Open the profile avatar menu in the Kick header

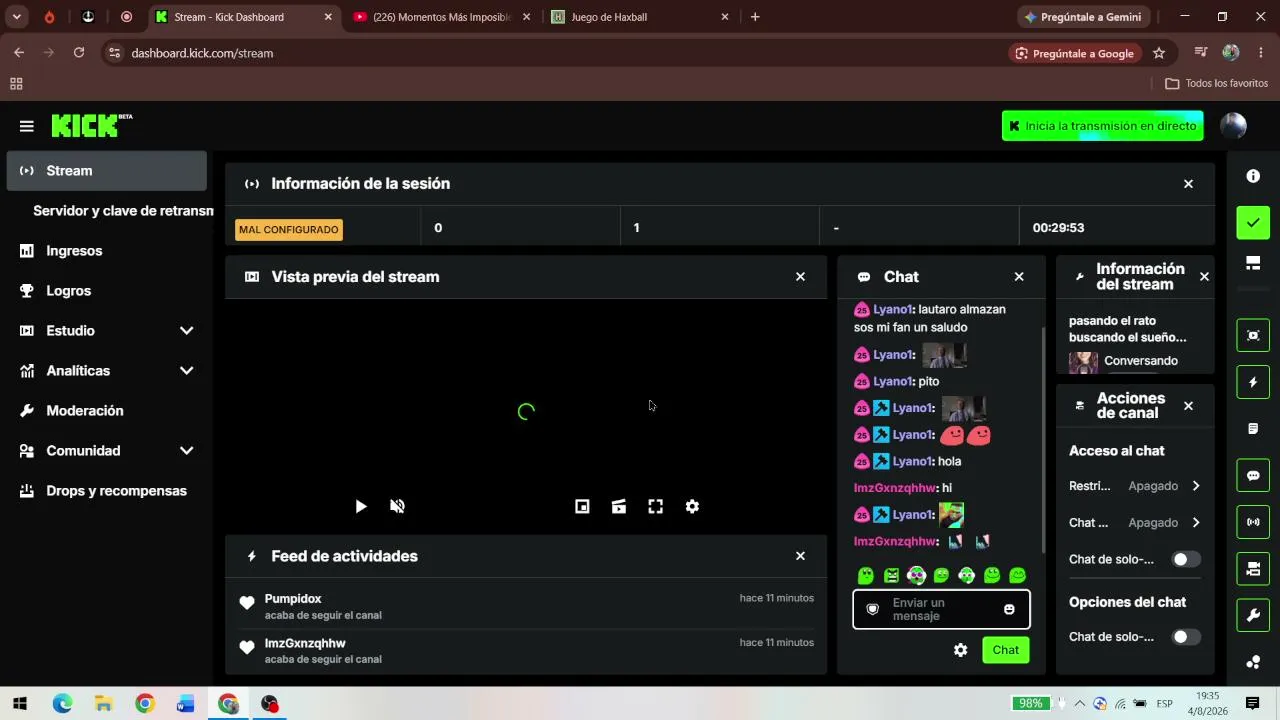[1234, 125]
